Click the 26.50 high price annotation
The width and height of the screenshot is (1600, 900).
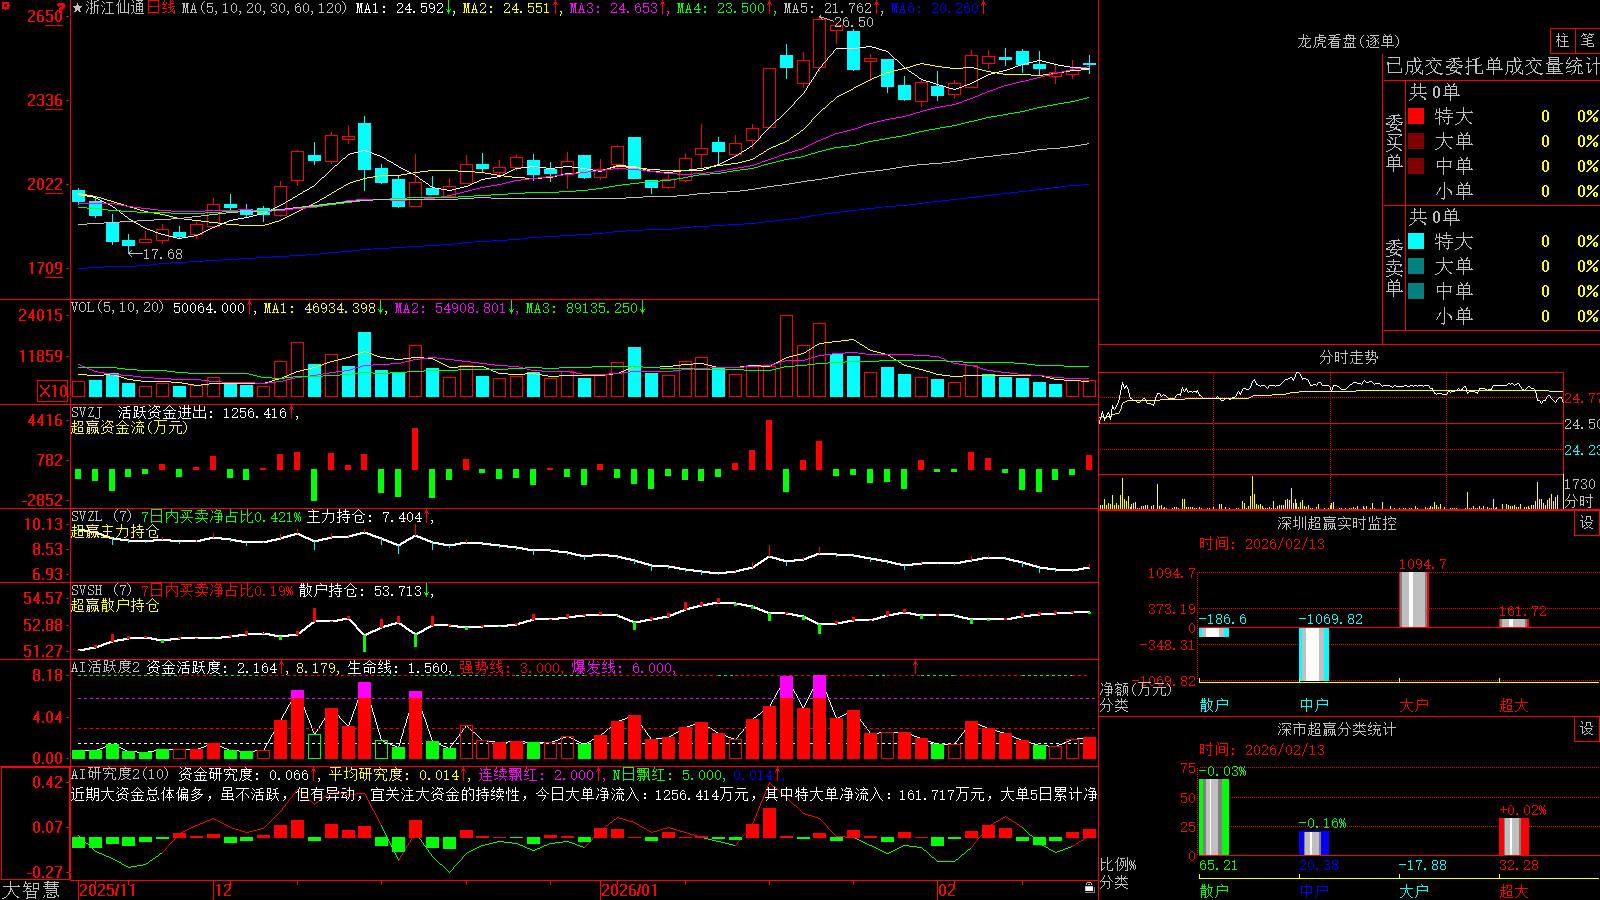click(x=853, y=22)
